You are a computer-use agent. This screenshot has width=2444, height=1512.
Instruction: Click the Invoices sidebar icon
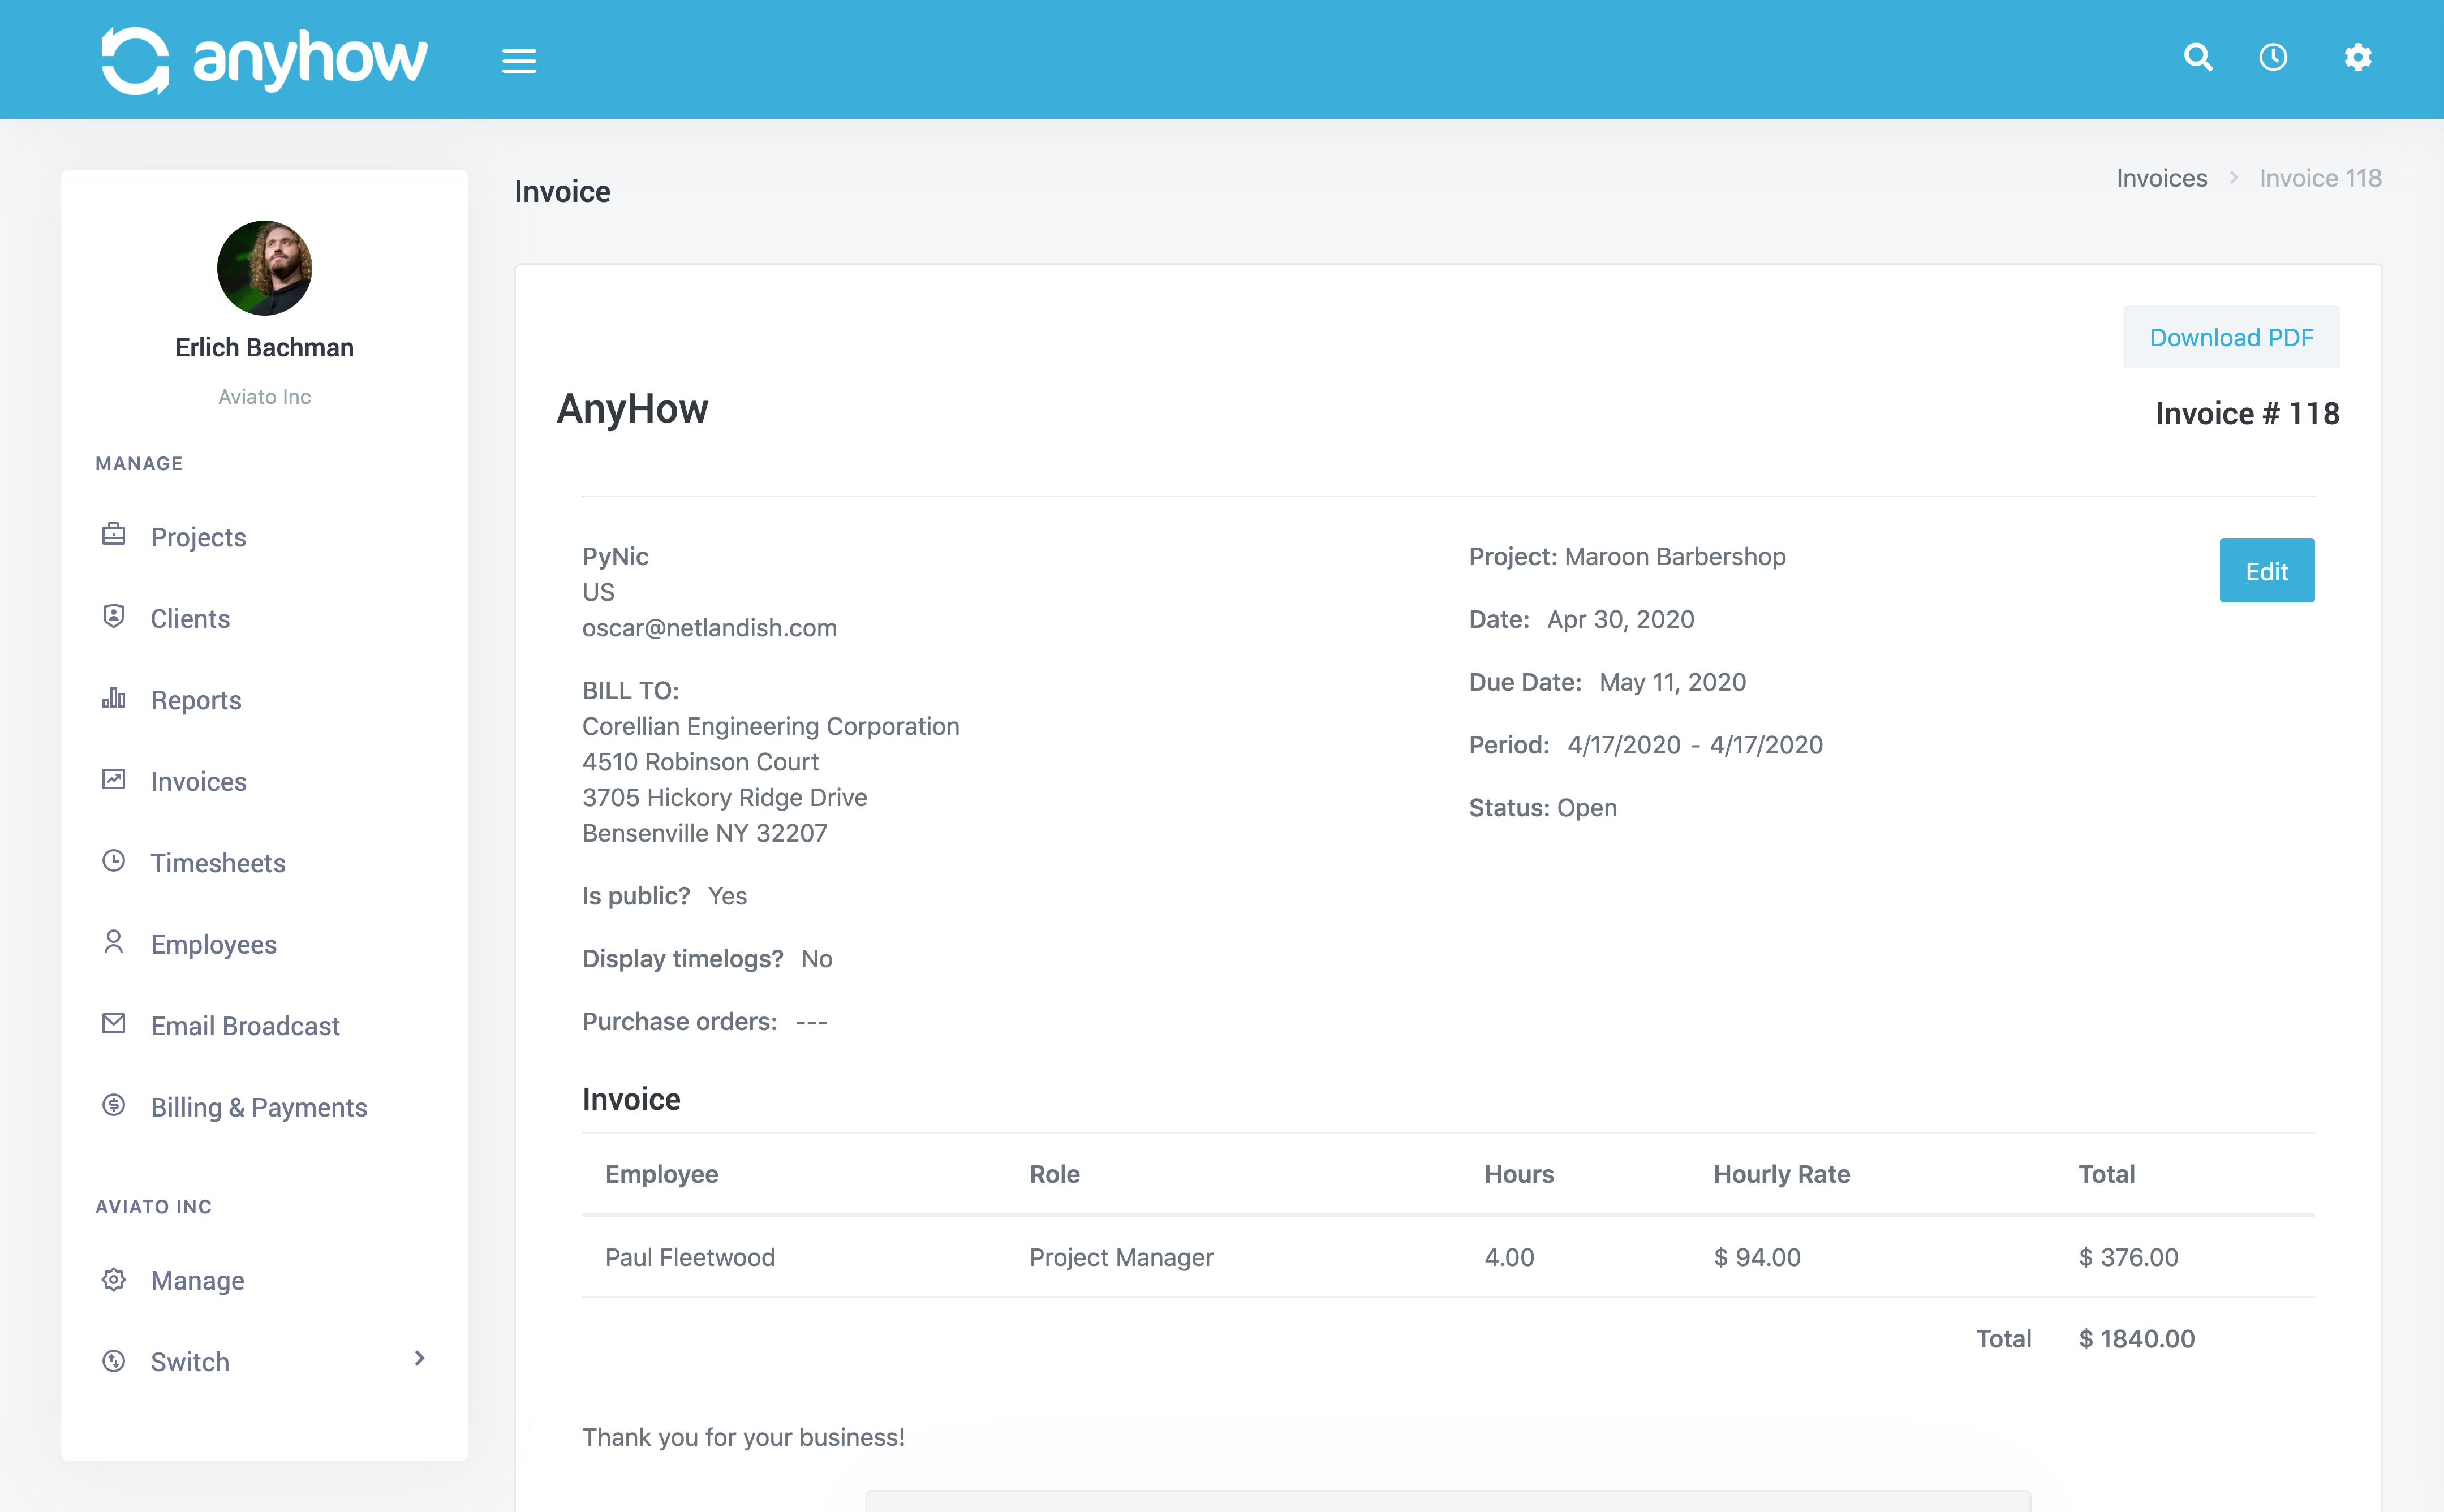[113, 780]
